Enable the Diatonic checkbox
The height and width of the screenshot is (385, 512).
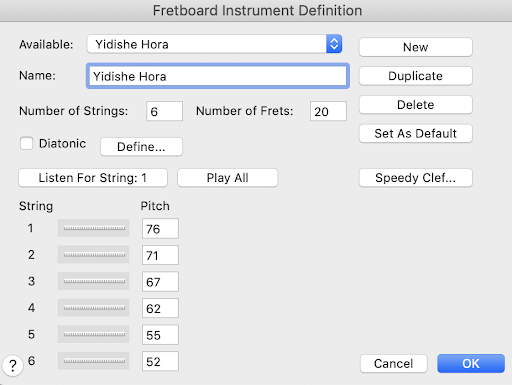pos(26,144)
